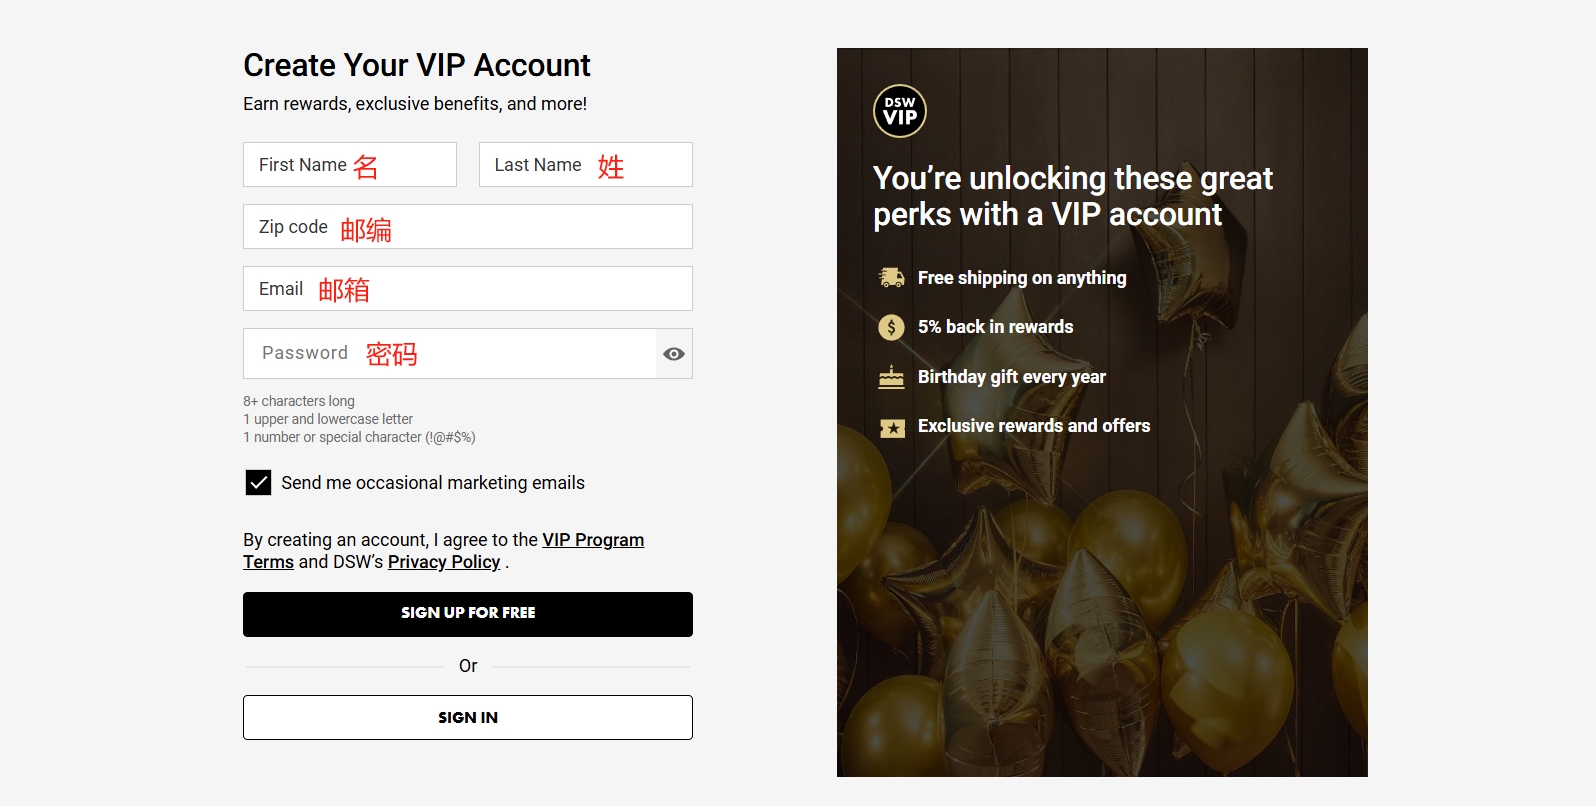Click the Send me occasional marketing emails label

tap(432, 483)
